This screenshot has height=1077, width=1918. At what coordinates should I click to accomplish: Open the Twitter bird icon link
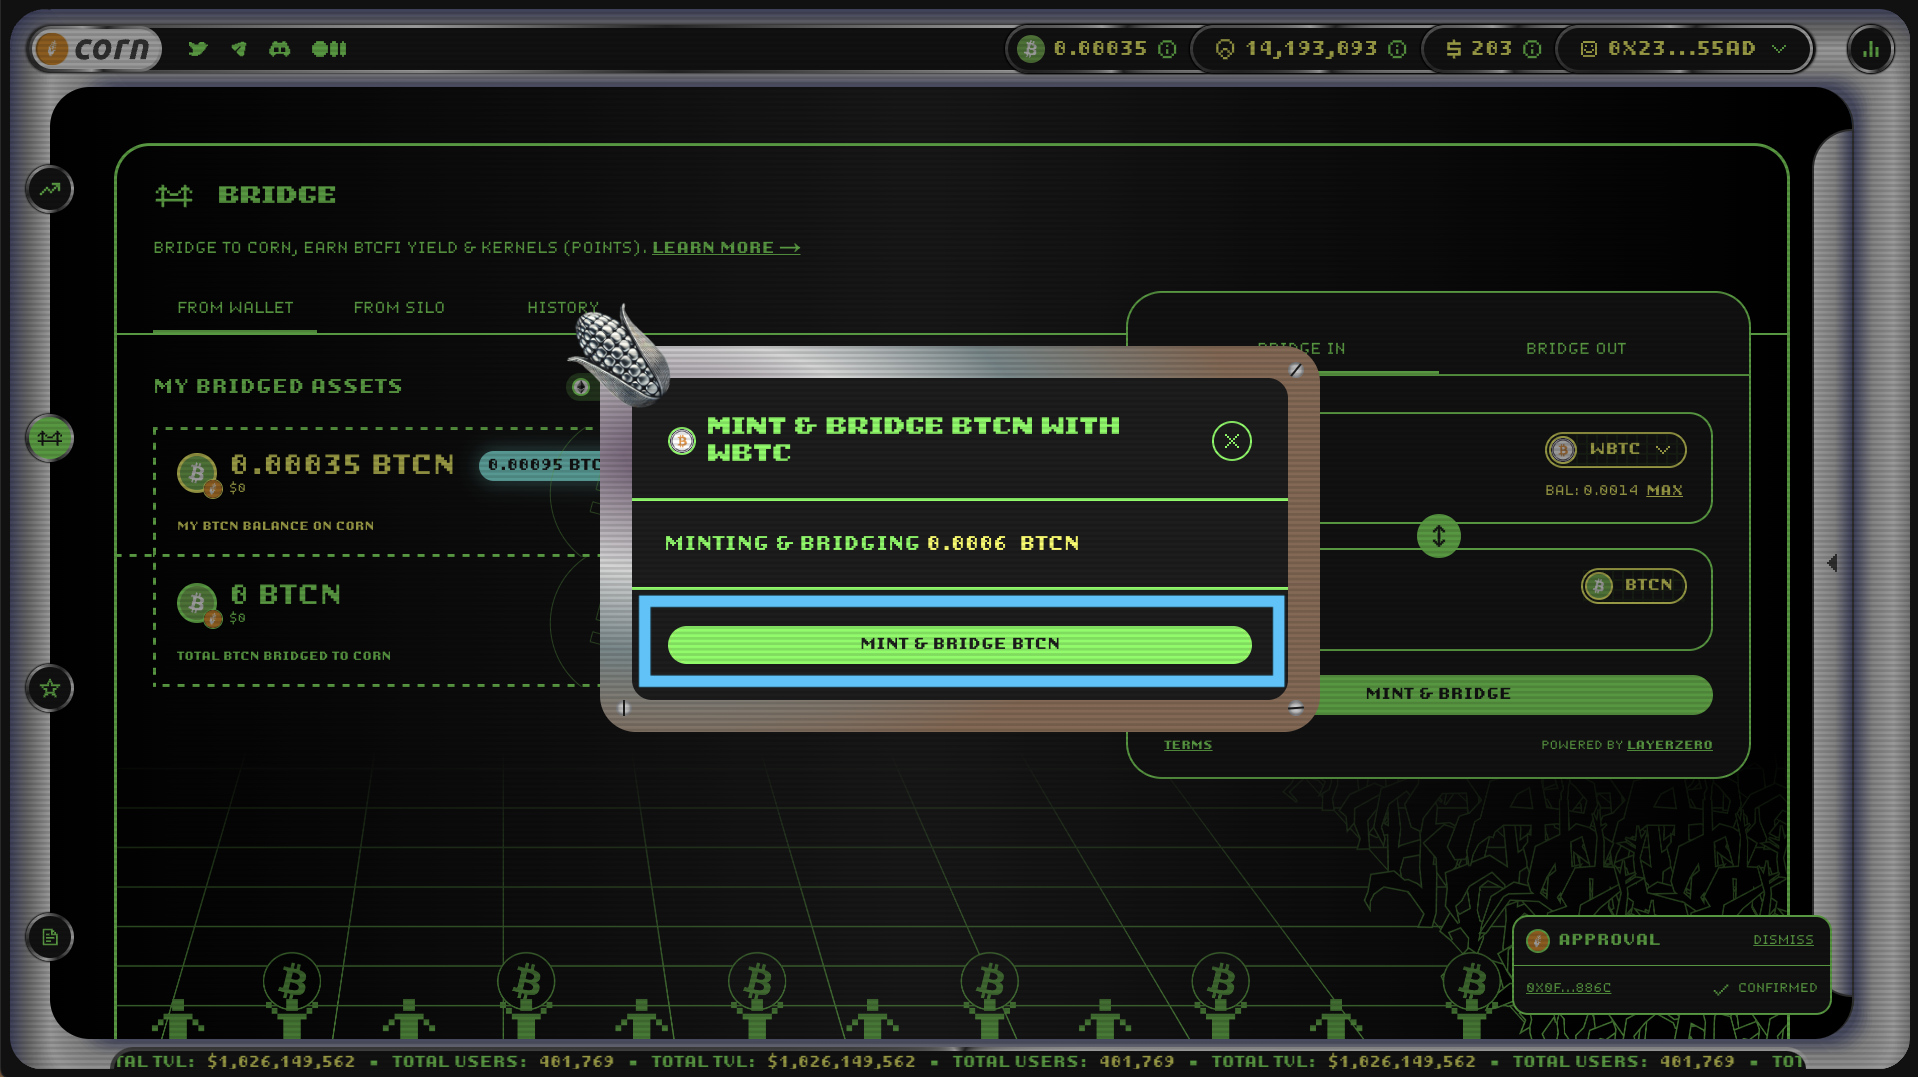(x=198, y=48)
